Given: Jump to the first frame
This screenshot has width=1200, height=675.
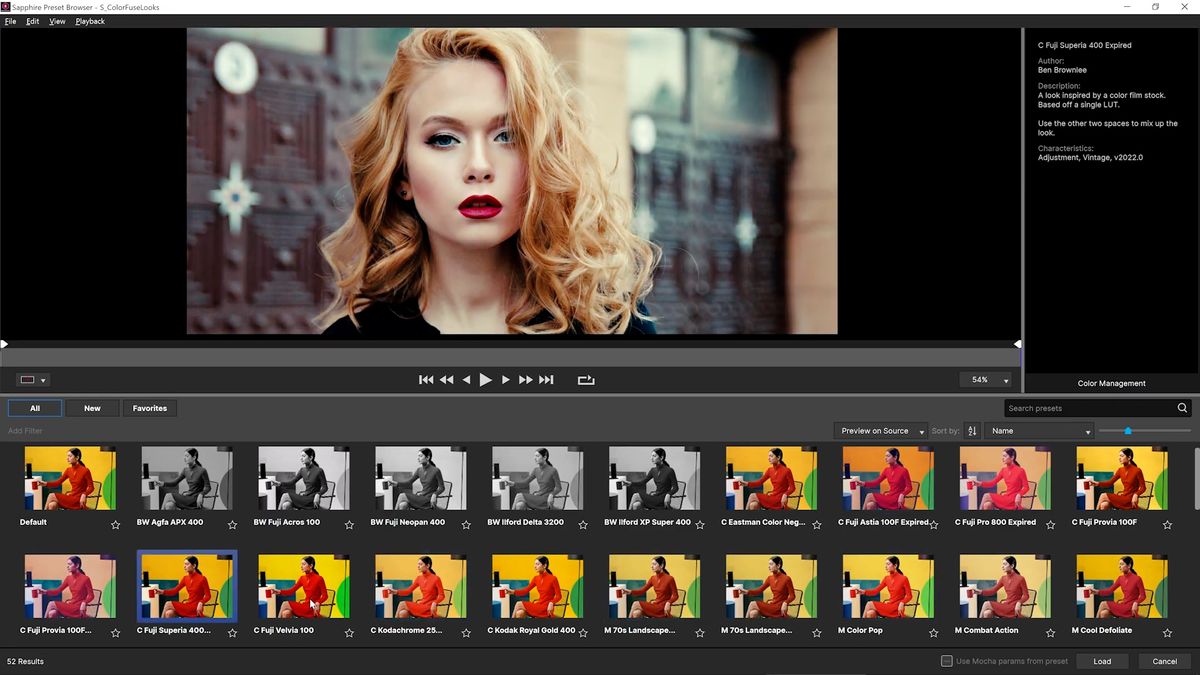Looking at the screenshot, I should (426, 380).
